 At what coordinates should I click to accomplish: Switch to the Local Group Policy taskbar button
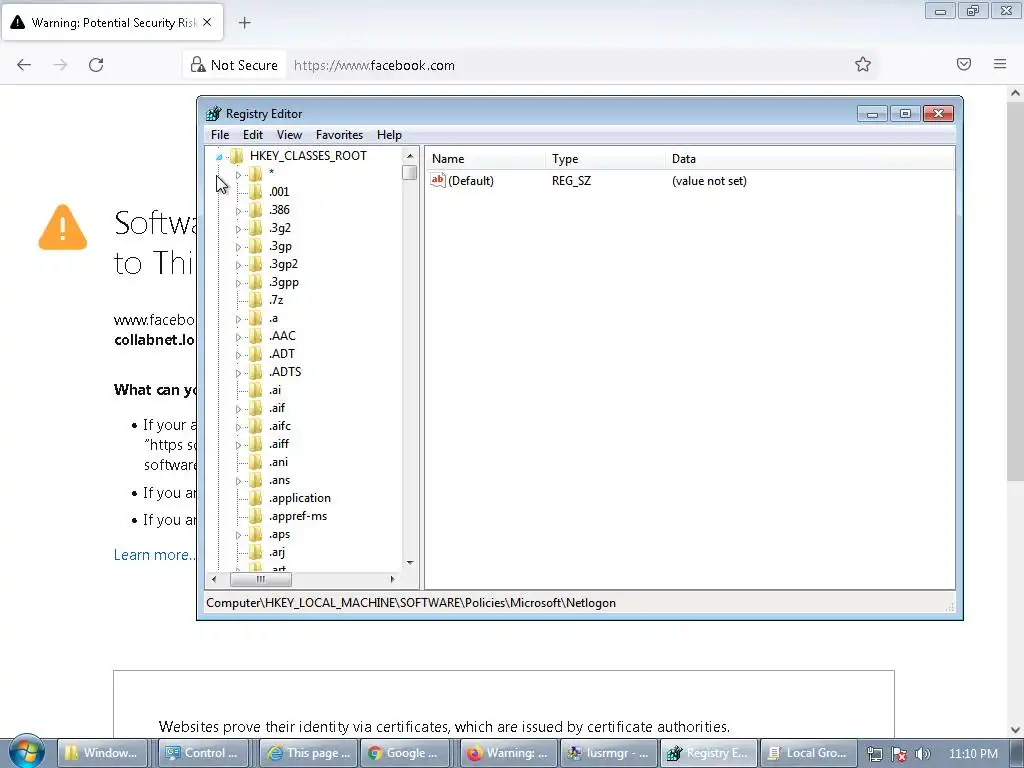coord(809,753)
